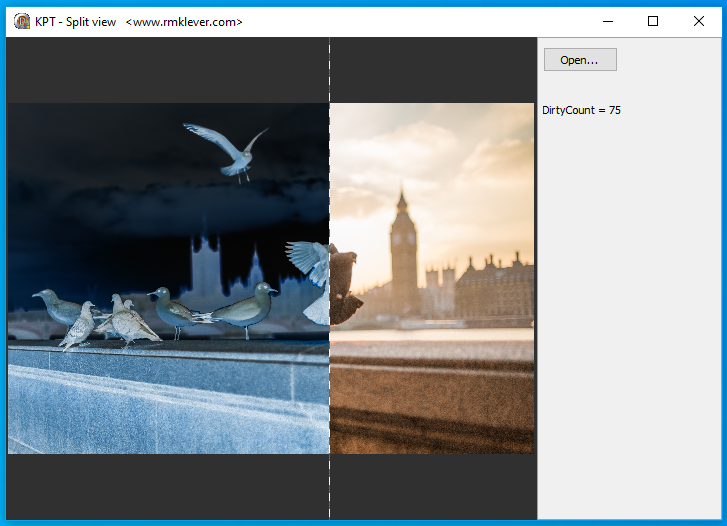Close the KPT Split view window
This screenshot has width=727, height=526.
pos(698,21)
